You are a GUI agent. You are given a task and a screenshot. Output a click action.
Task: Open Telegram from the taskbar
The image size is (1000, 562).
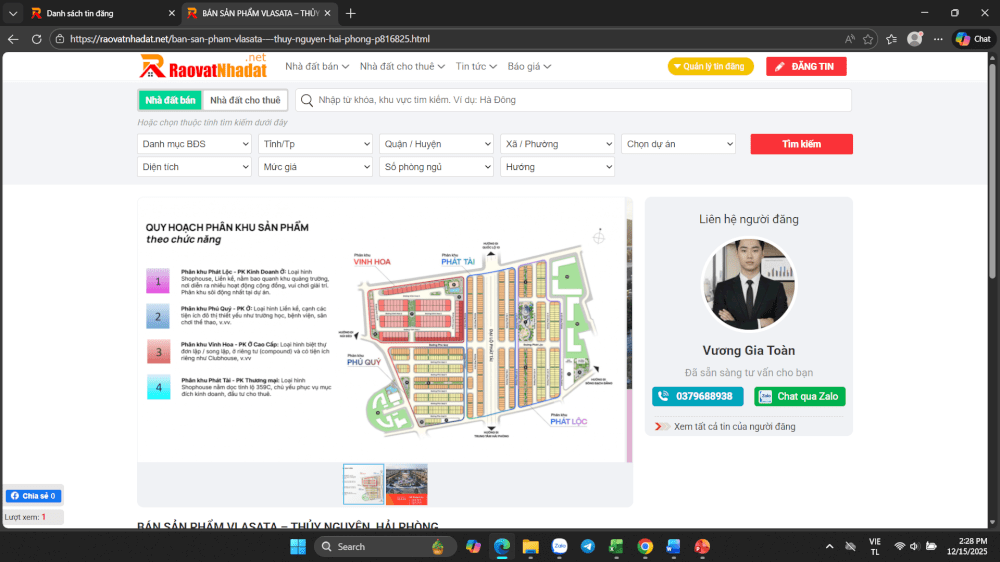tap(587, 546)
